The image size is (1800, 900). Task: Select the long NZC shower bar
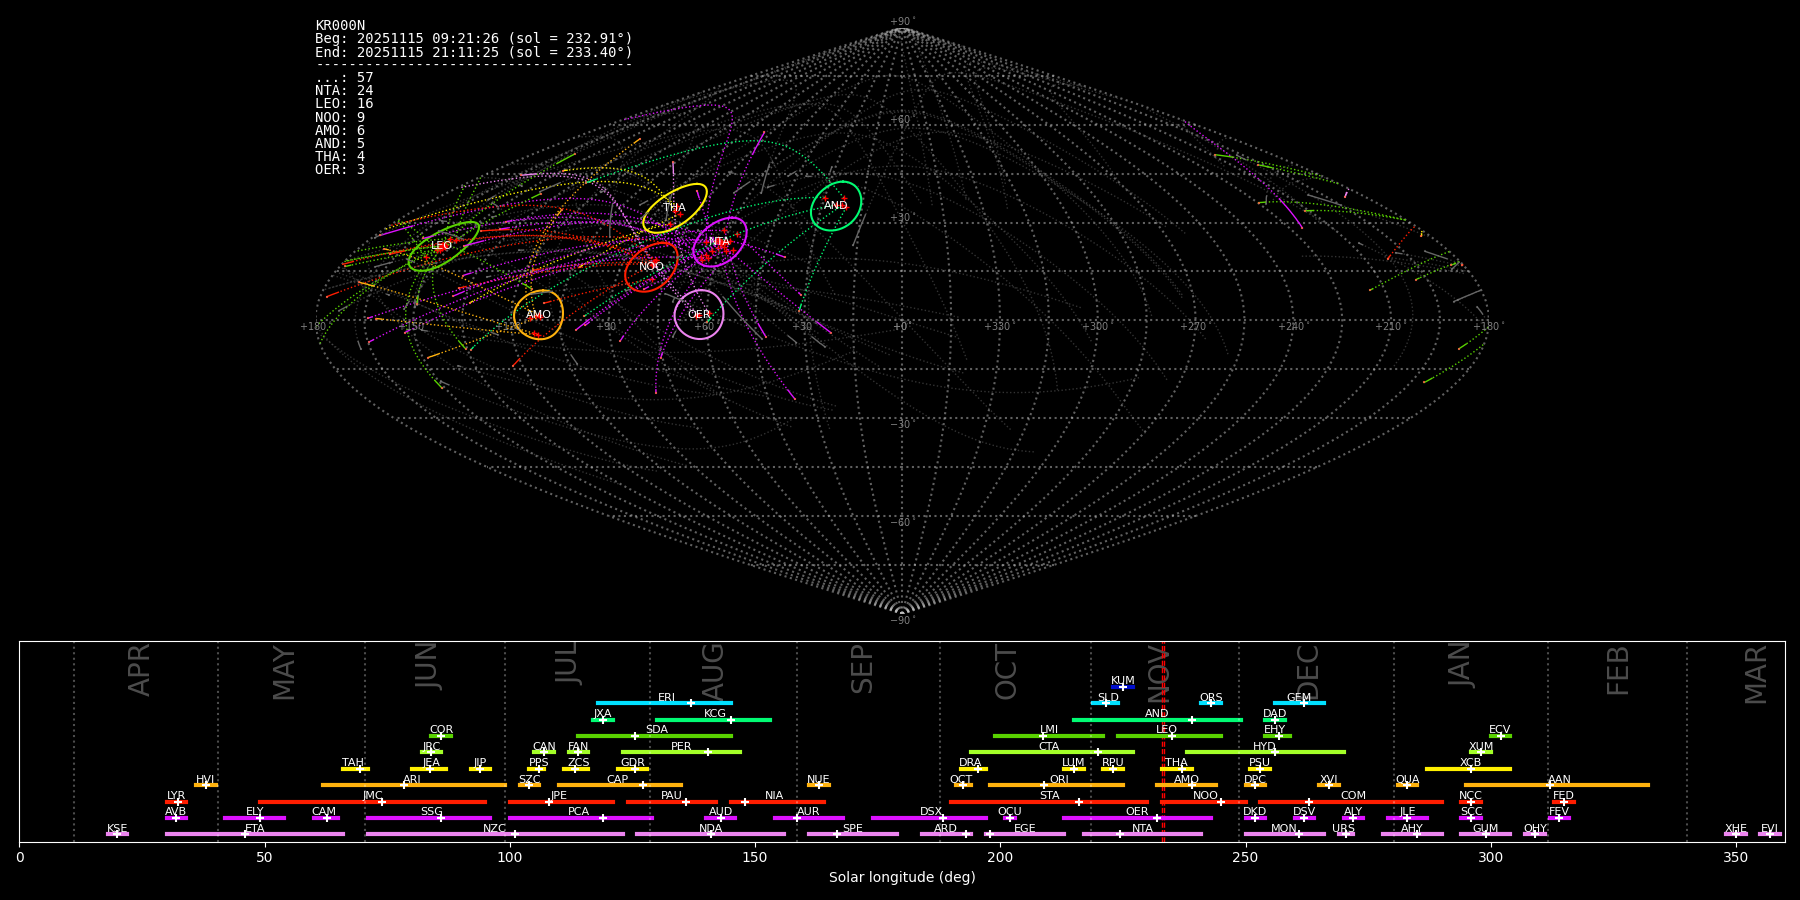[495, 834]
